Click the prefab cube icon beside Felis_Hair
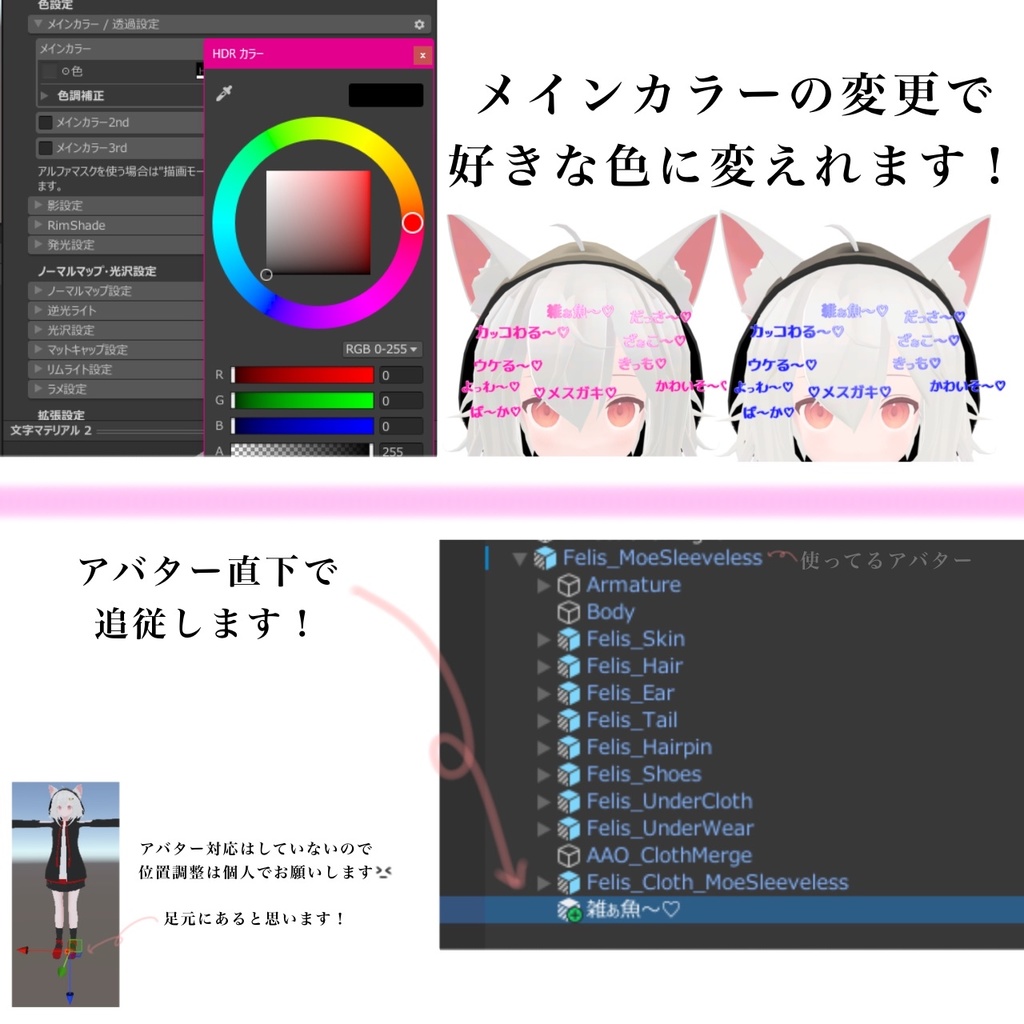 [570, 666]
